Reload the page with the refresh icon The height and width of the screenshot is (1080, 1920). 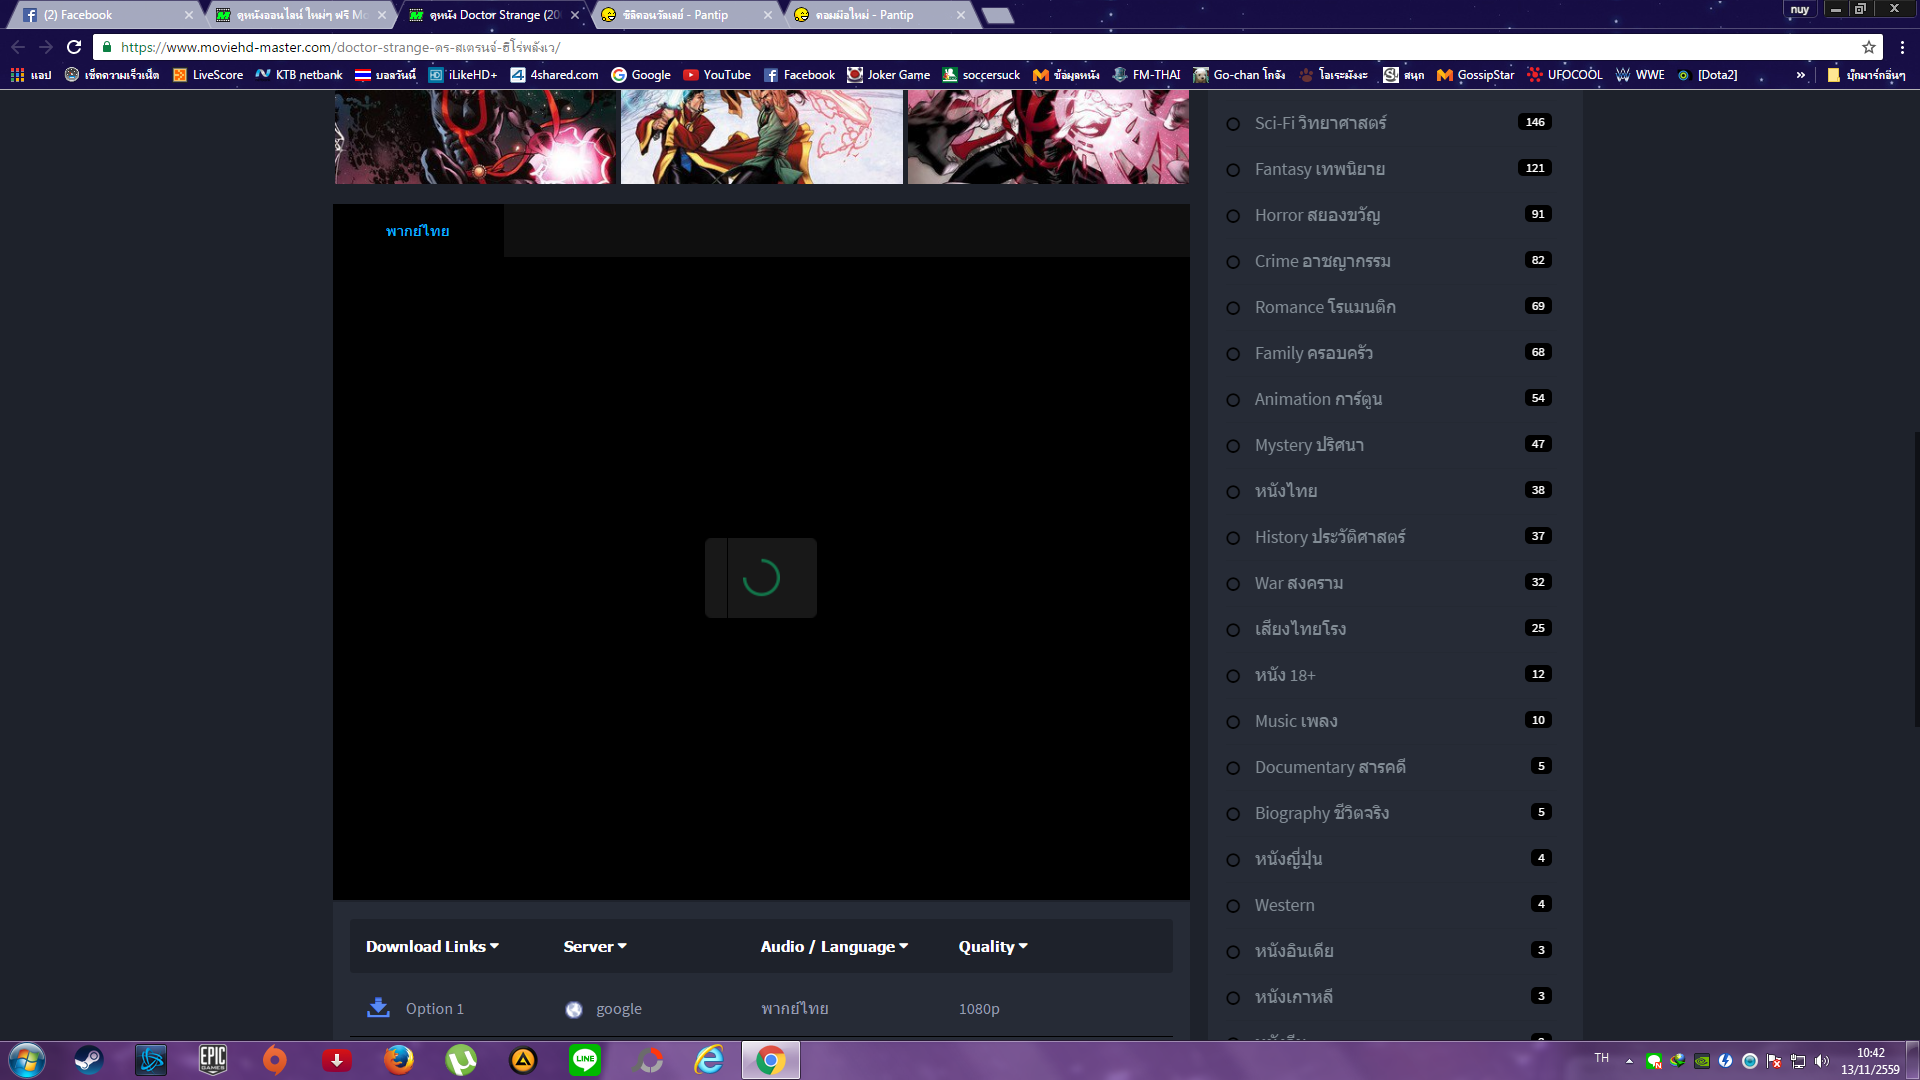pos(74,47)
